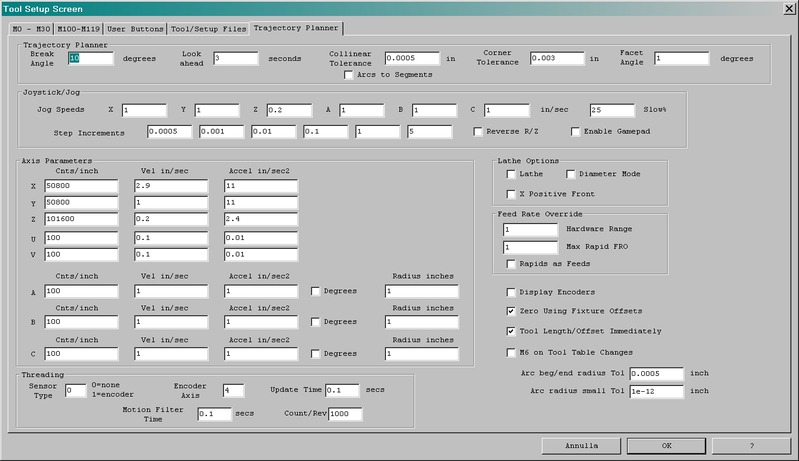This screenshot has width=799, height=461.
Task: Enable X Positive Front option
Action: click(x=511, y=192)
